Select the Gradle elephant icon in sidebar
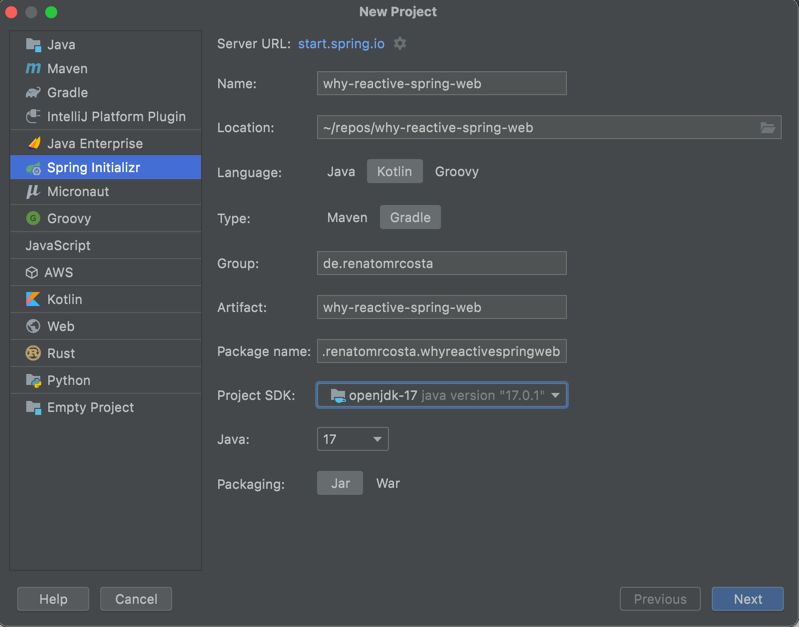 (x=33, y=93)
